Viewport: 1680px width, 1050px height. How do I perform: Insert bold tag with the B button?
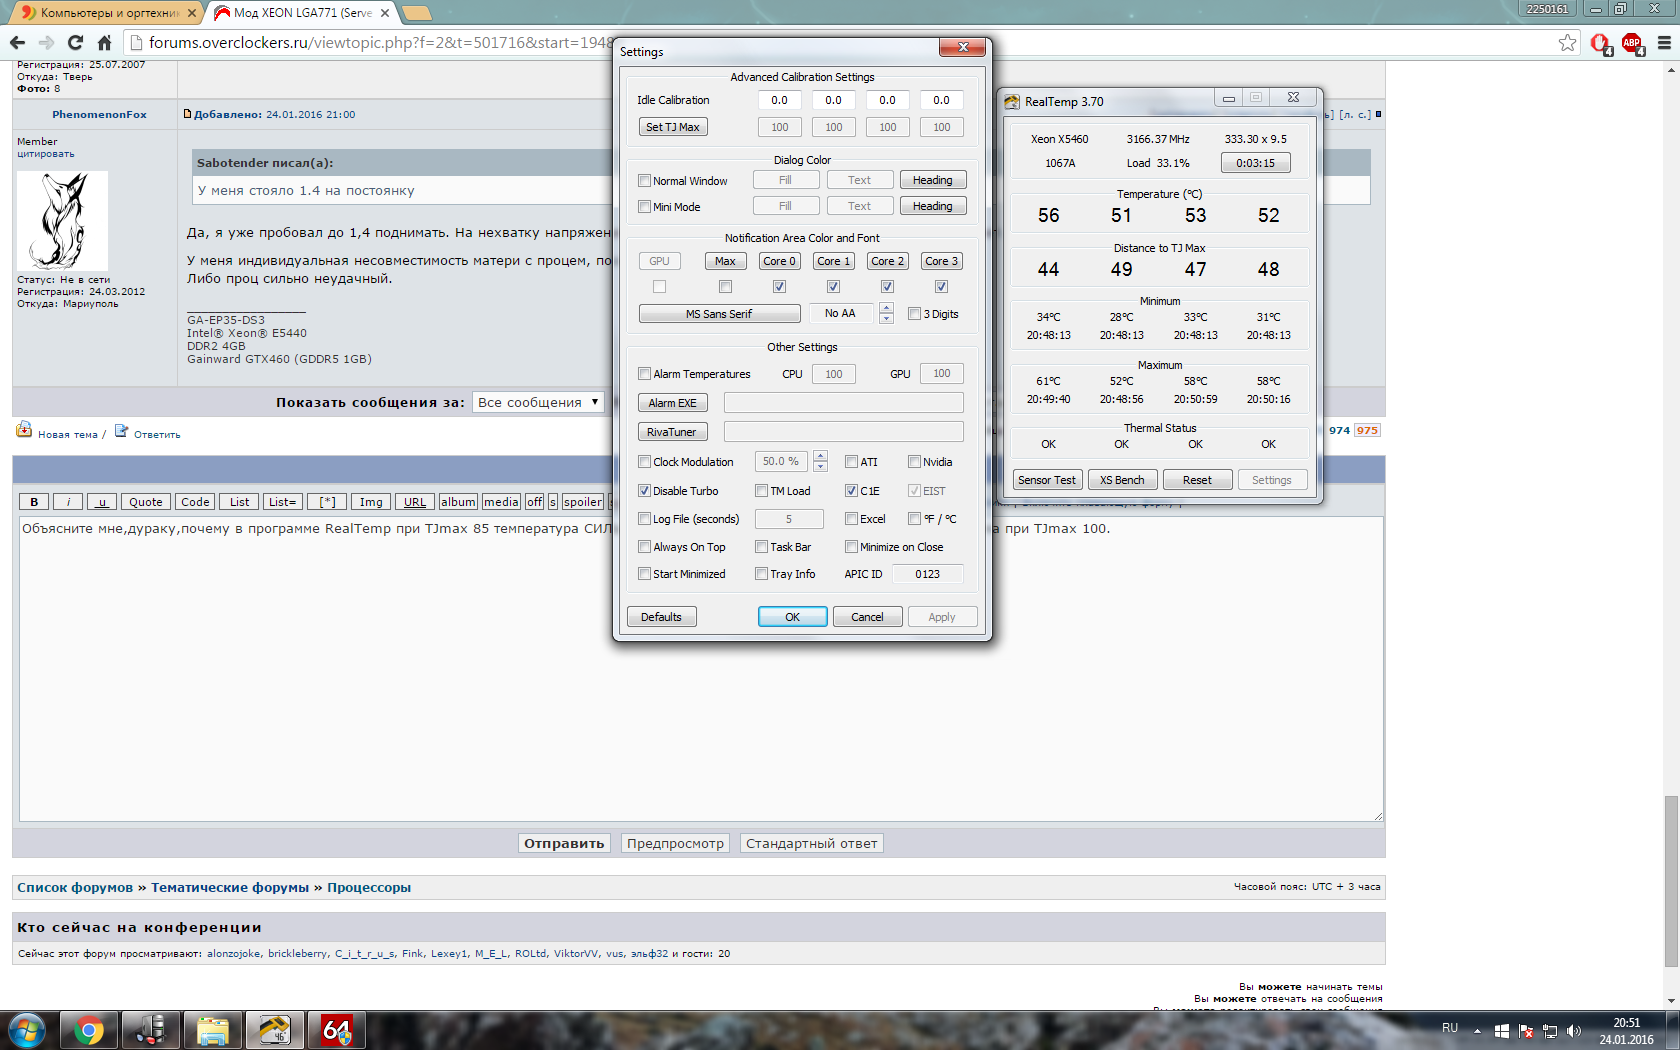pyautogui.click(x=34, y=502)
